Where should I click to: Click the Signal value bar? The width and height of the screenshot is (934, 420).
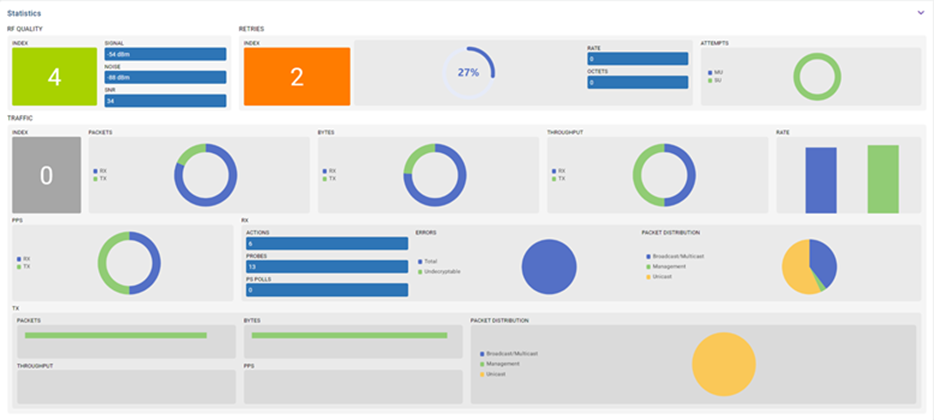(x=165, y=54)
